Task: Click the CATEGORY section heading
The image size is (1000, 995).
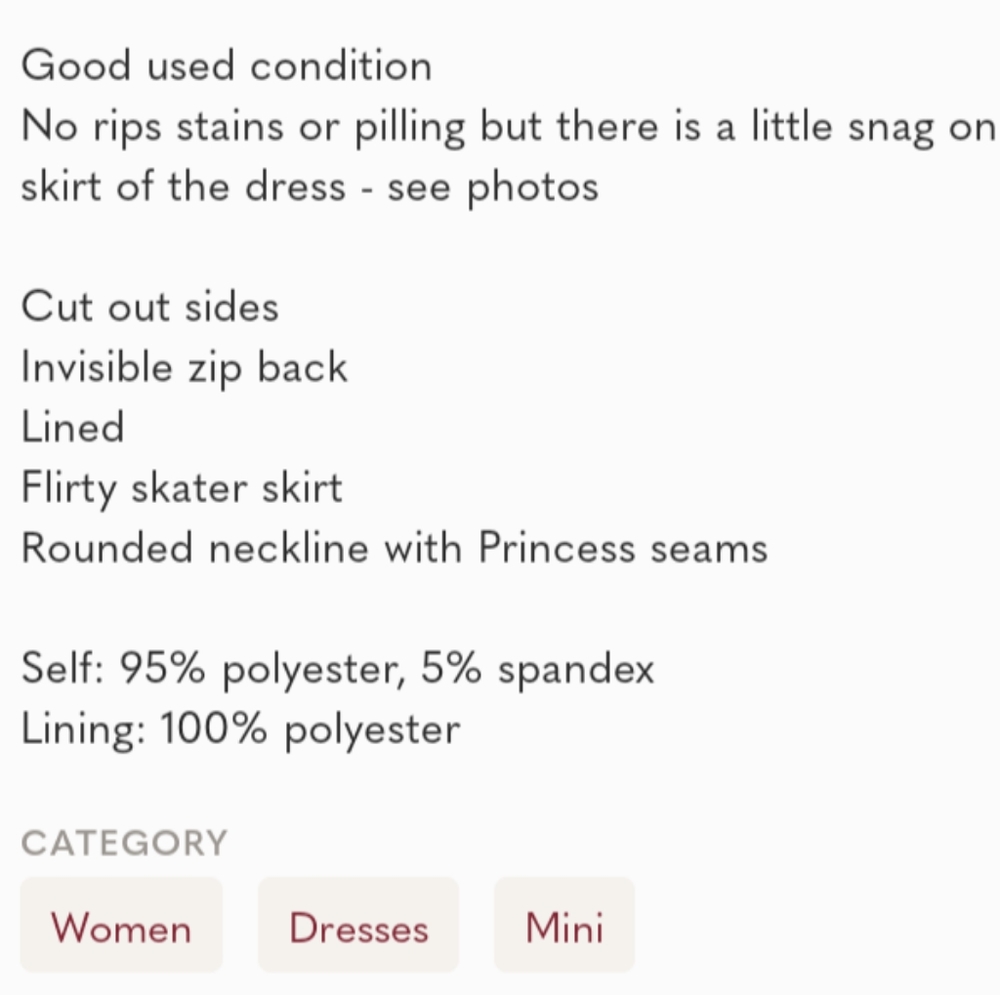Action: 124,843
